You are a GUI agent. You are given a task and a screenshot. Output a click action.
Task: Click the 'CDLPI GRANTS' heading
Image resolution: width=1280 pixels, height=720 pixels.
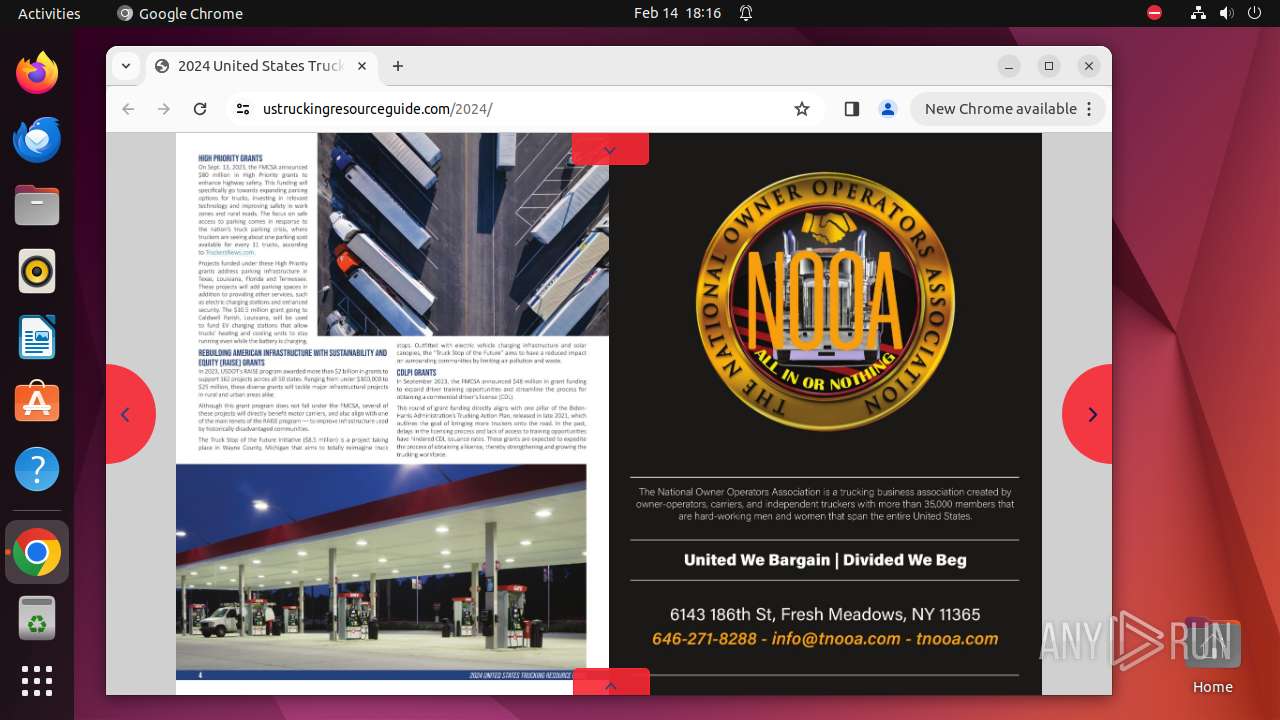tap(416, 372)
